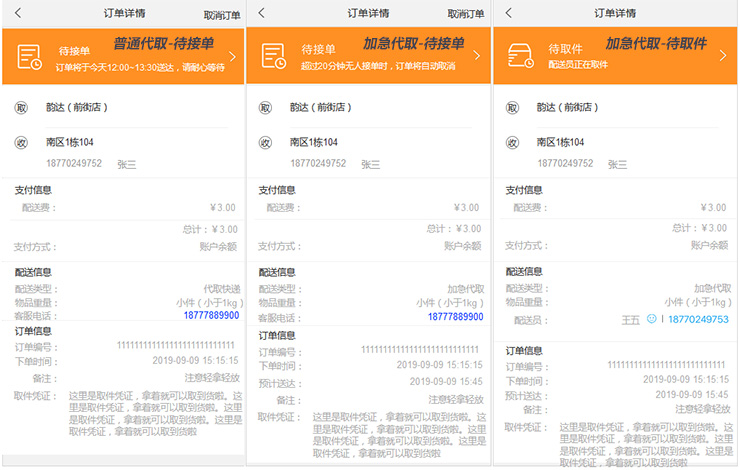Click 收 recipient icon in 加急代取-待接单 screen

(265, 142)
